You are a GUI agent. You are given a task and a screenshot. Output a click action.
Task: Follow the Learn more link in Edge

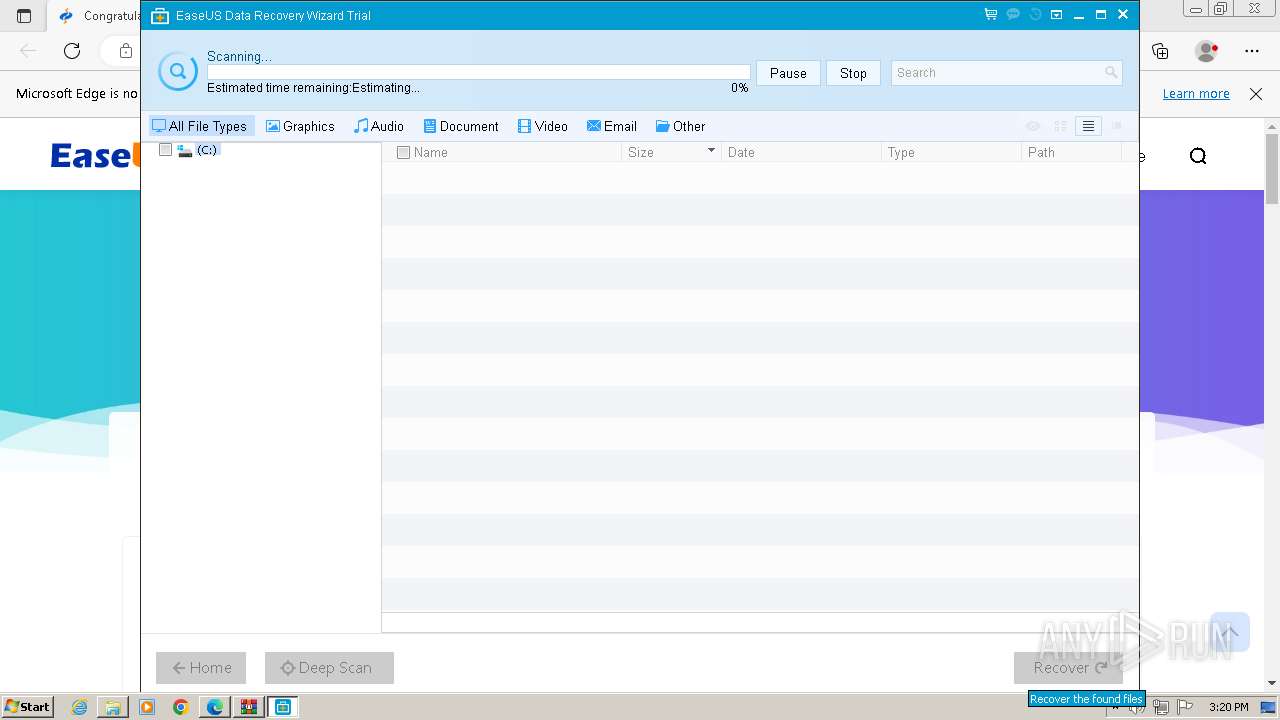tap(1196, 94)
